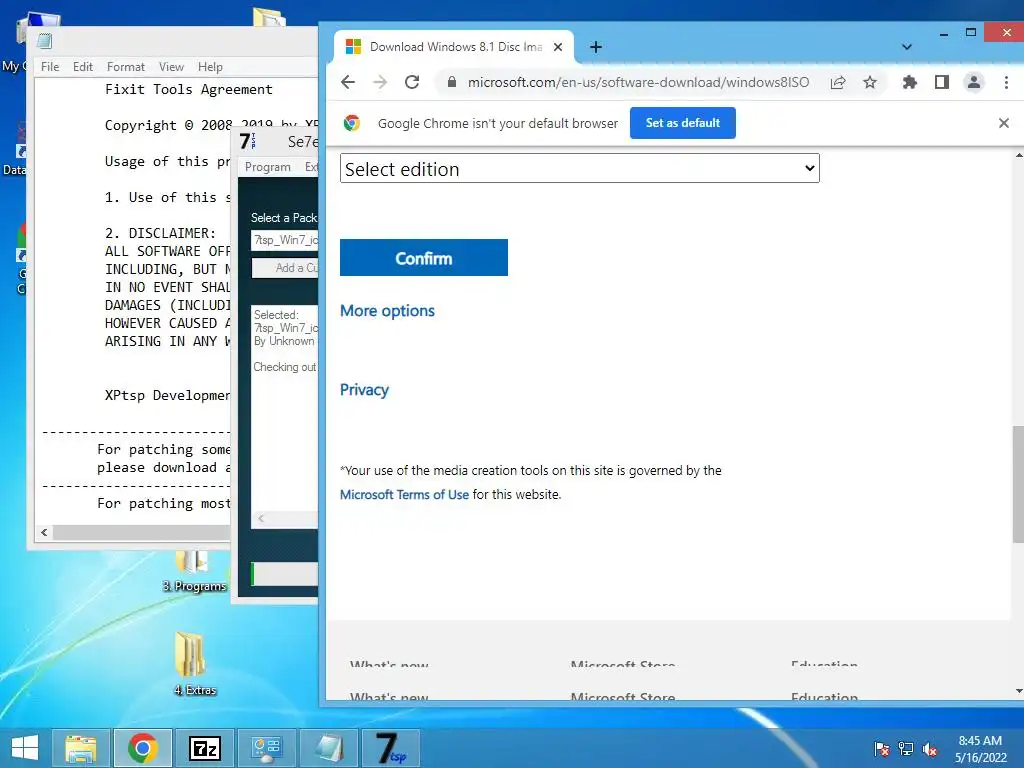Click pack path field in 7tsp

coord(285,240)
